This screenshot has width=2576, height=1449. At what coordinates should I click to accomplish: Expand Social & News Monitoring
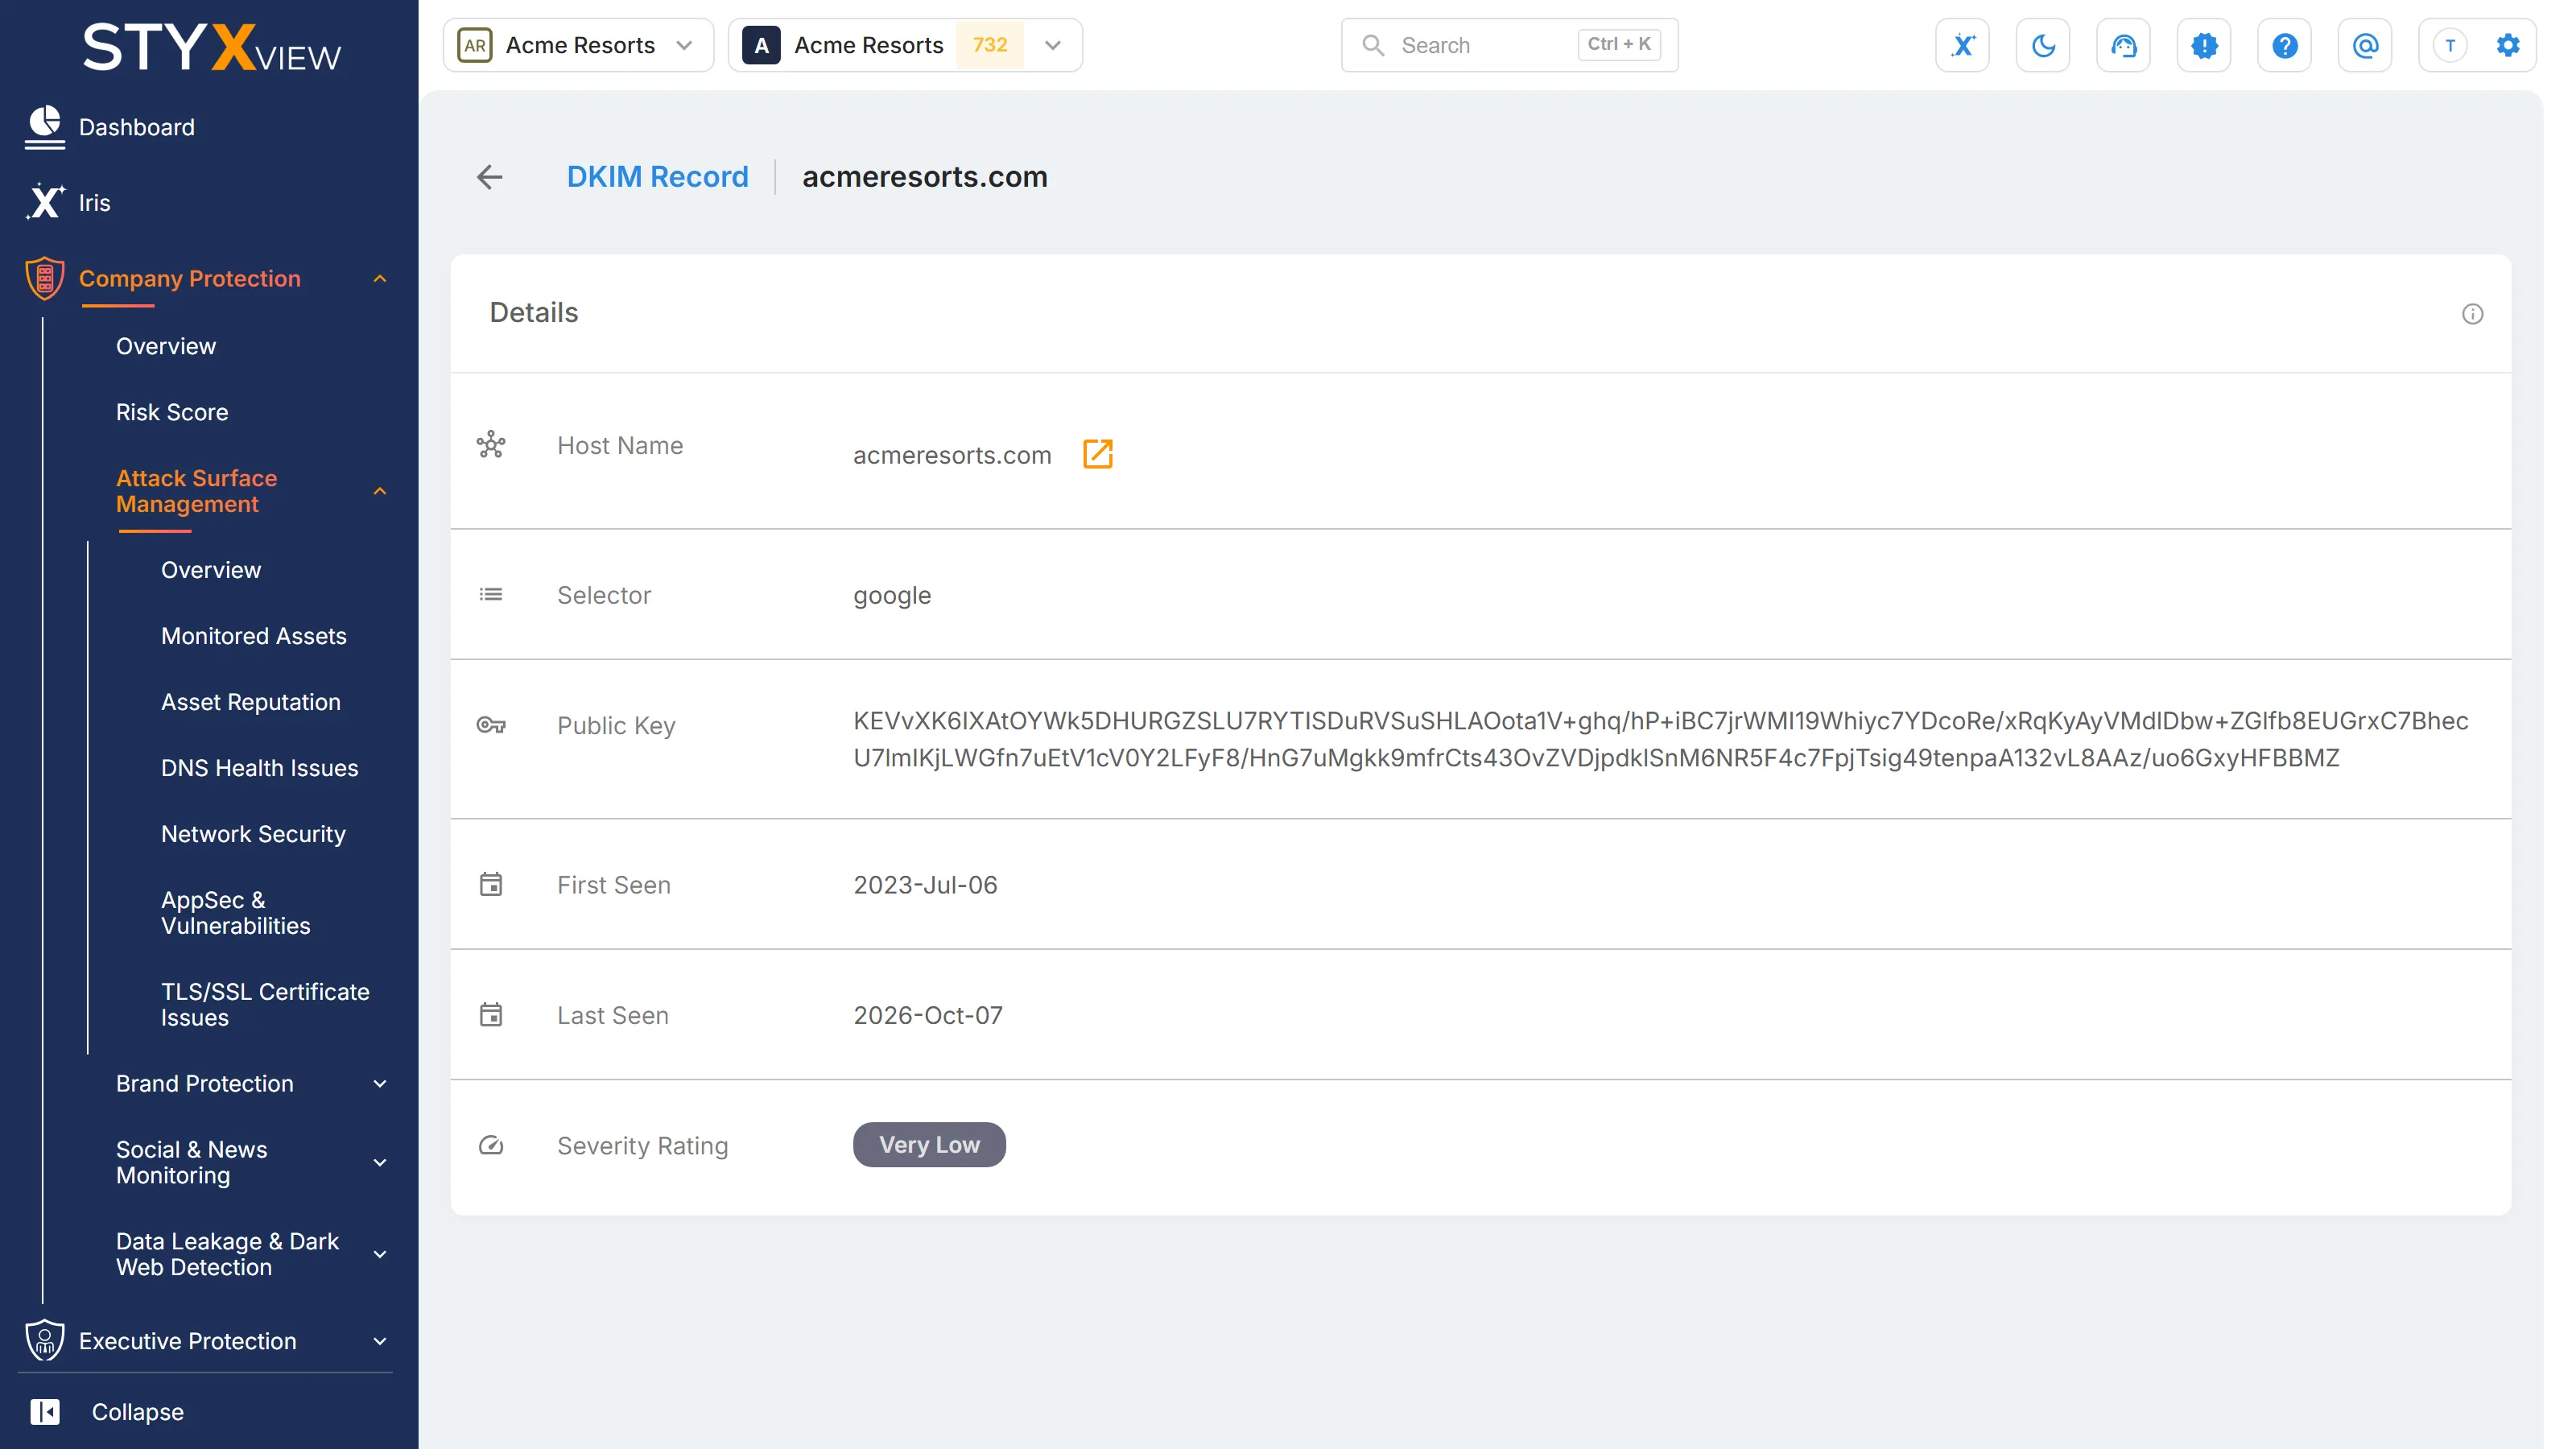pos(379,1163)
